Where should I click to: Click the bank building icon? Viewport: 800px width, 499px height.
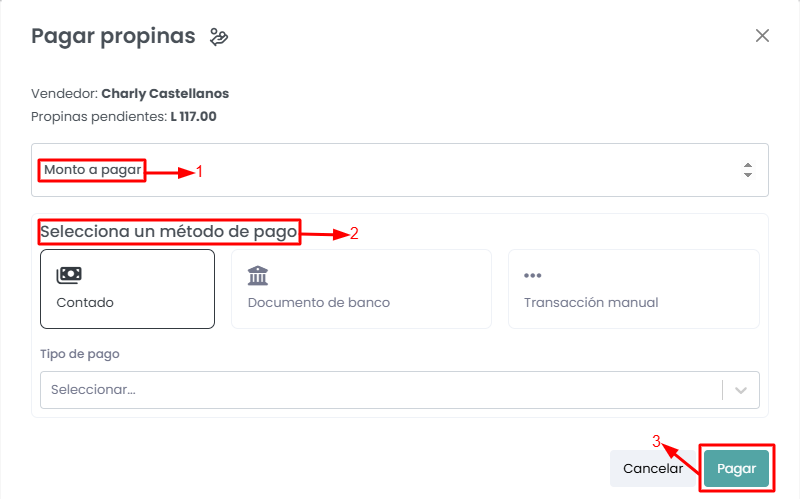click(x=258, y=275)
